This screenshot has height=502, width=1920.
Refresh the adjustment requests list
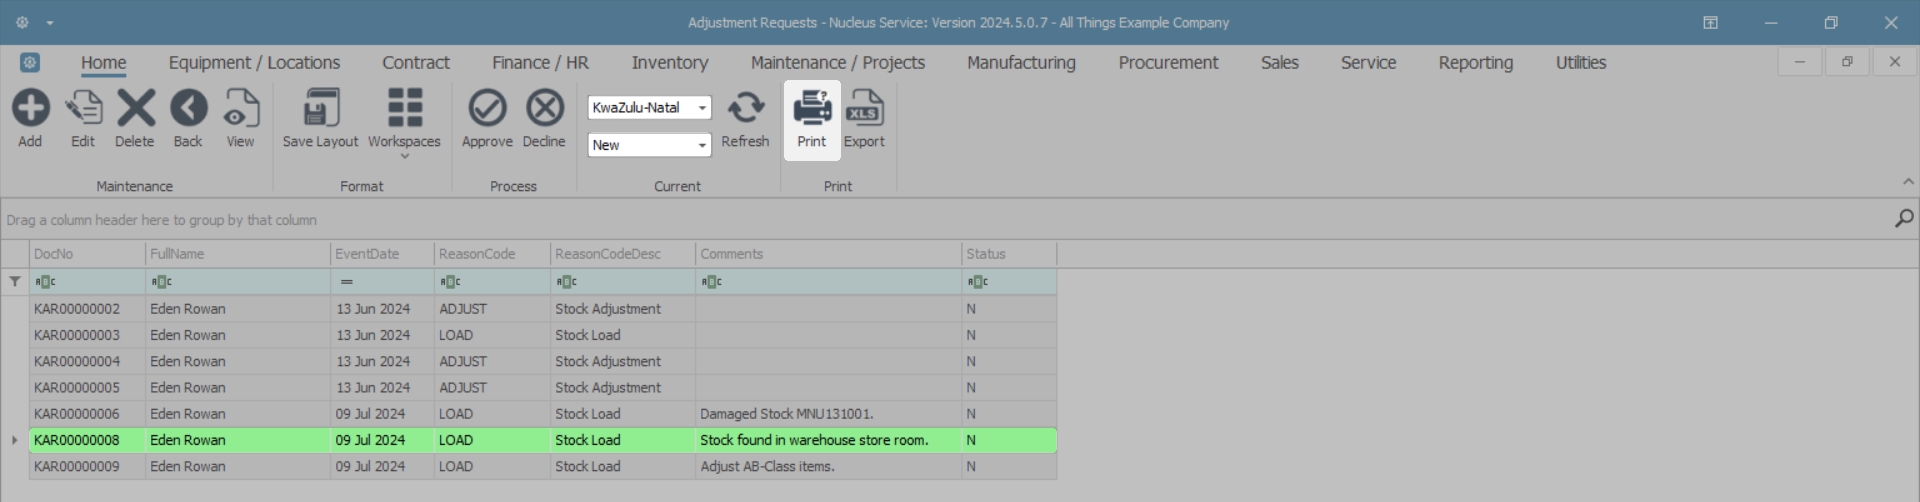click(x=745, y=109)
